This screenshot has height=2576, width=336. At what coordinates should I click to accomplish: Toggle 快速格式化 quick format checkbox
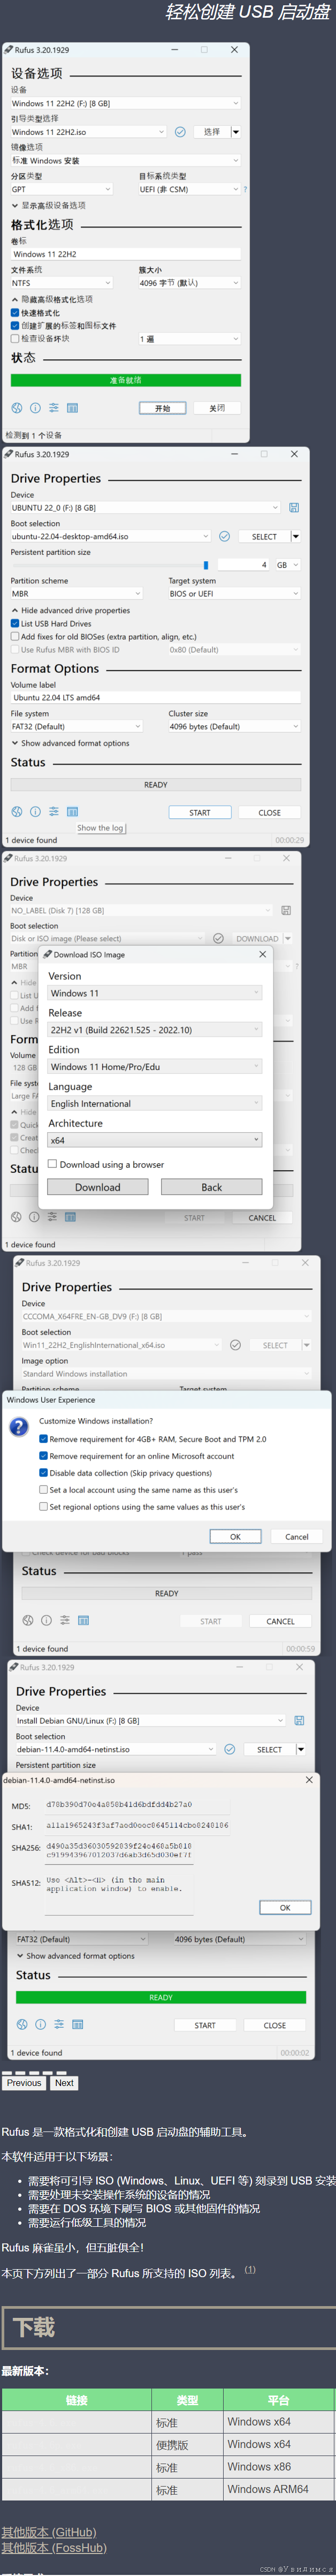[15, 312]
